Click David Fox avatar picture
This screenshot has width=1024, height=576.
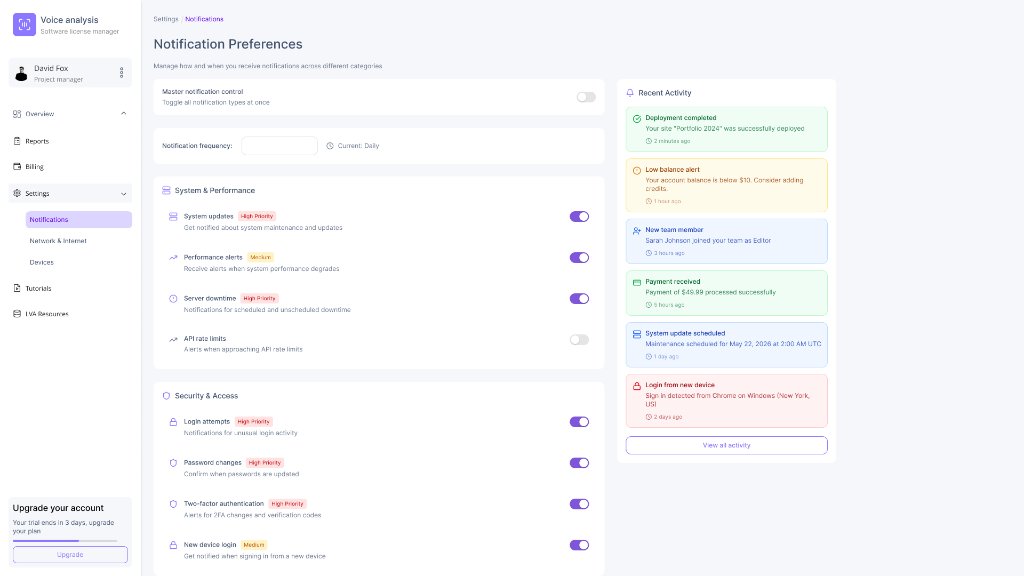22,73
